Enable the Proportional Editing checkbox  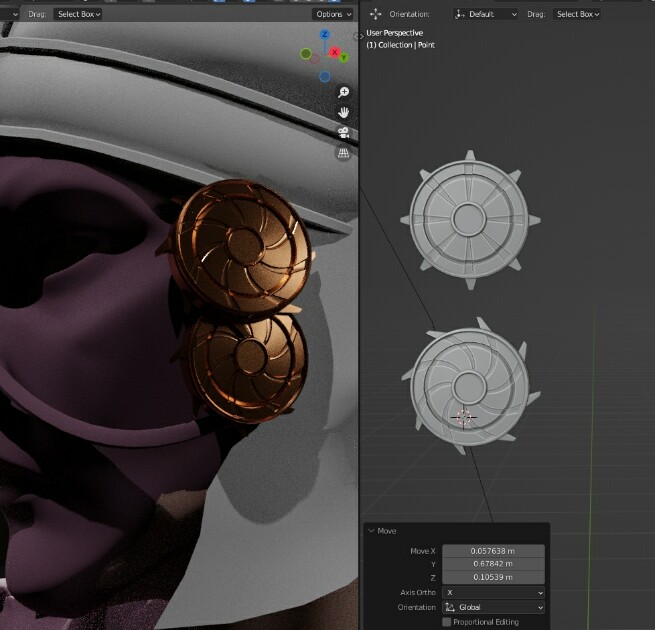[x=446, y=622]
